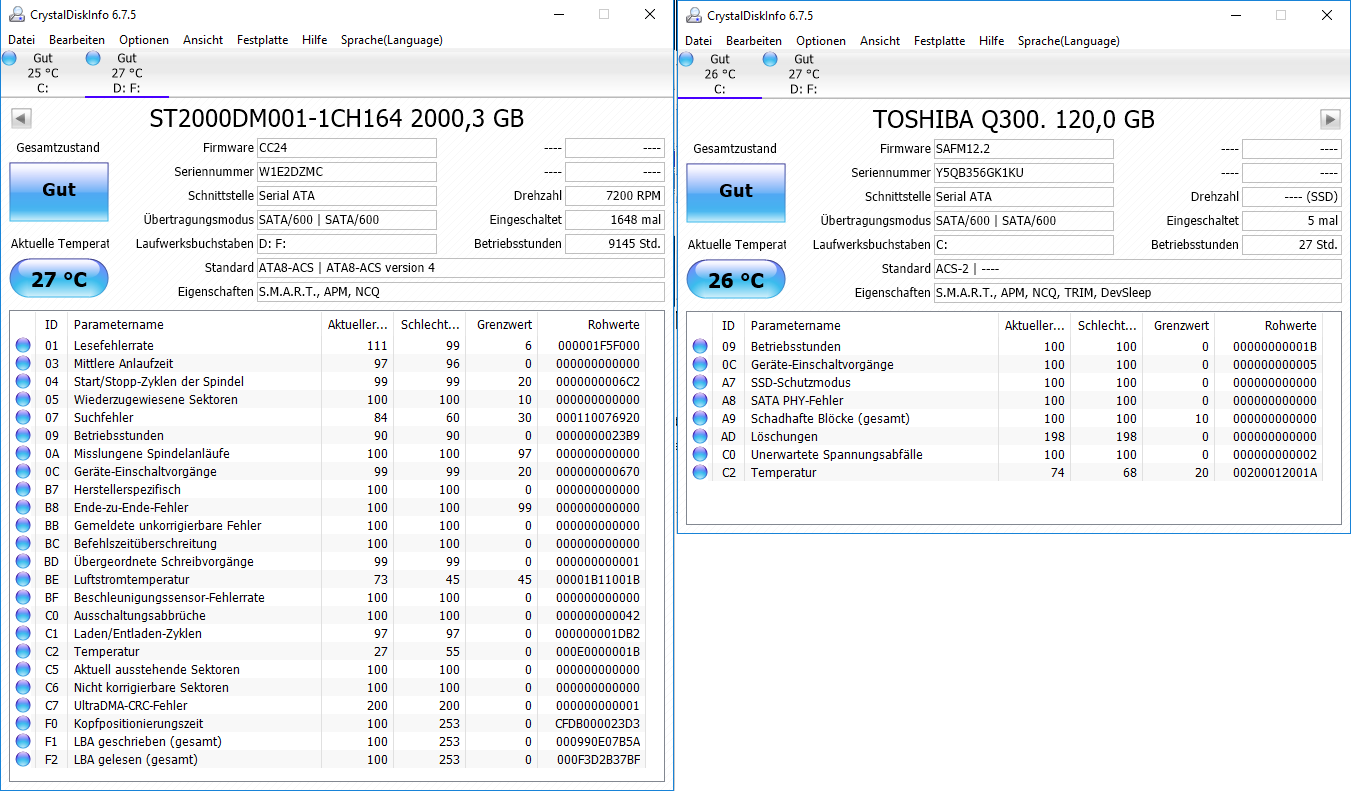Click the ST2000DM001-1CH164 disk title

pos(336,119)
